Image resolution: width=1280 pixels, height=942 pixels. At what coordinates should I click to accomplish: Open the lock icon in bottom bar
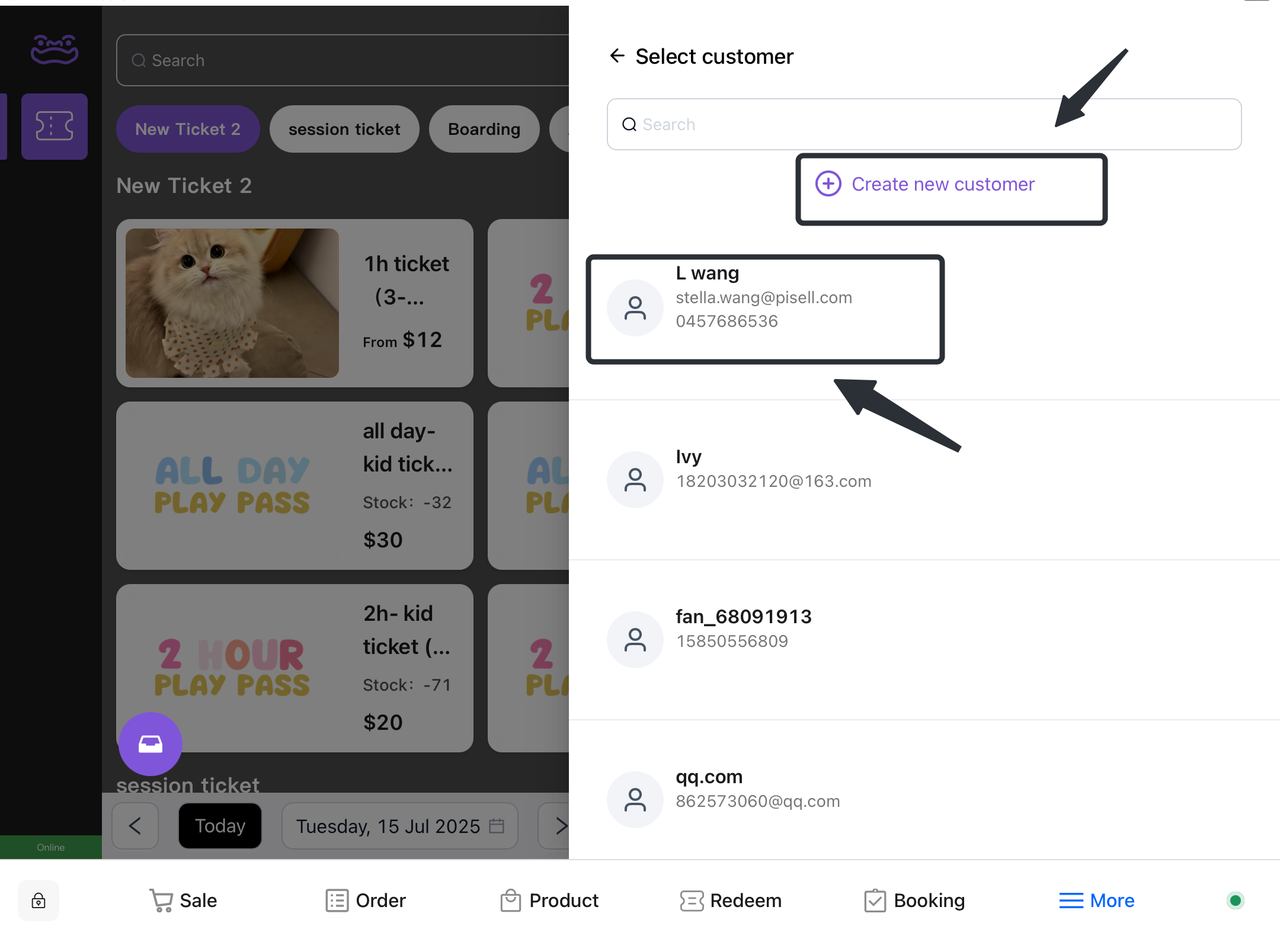pos(38,900)
